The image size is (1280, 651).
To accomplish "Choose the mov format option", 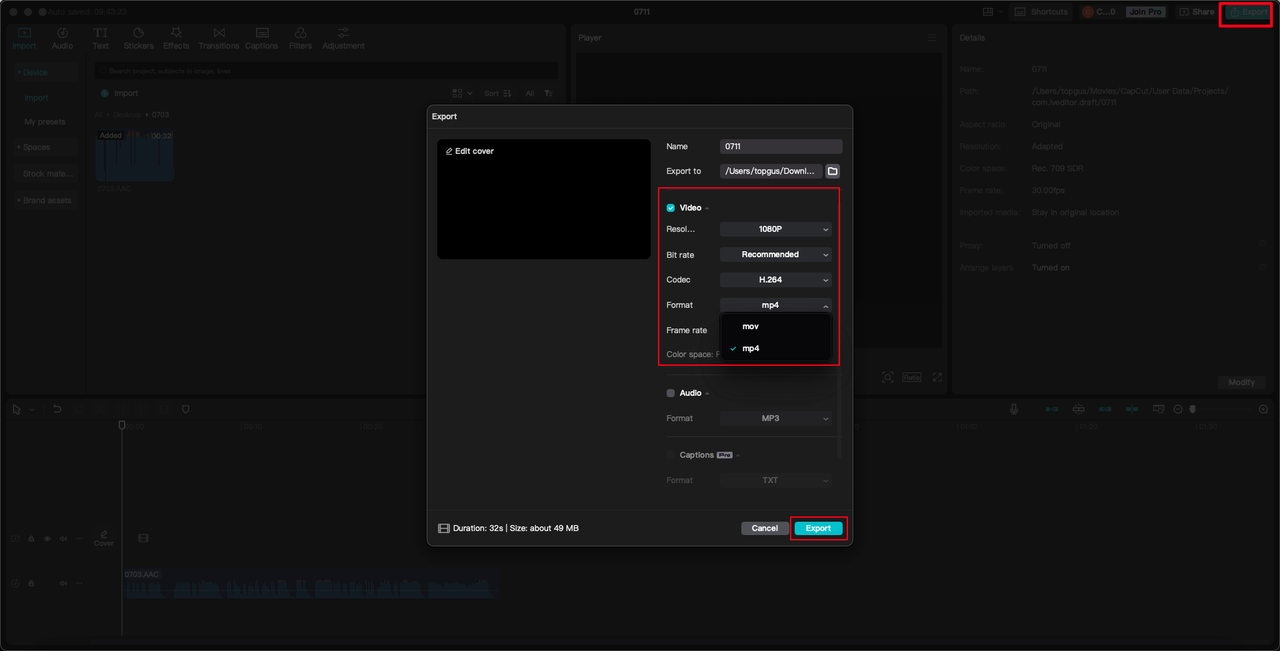I will (x=775, y=326).
